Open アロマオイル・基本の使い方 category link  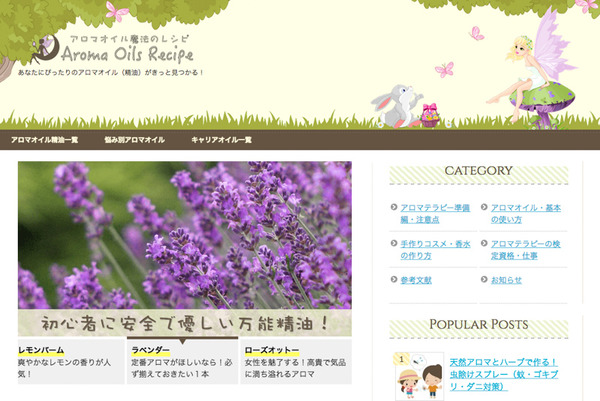(527, 213)
